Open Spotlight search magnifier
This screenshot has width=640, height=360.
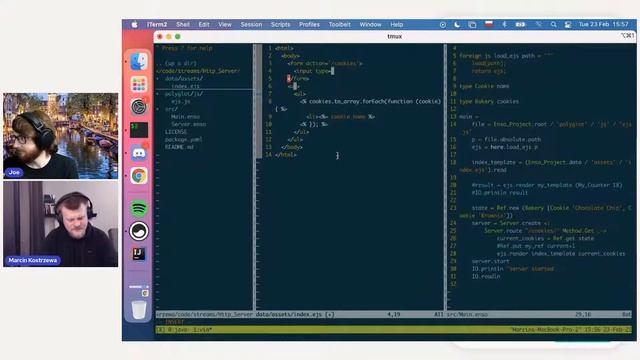coord(553,24)
